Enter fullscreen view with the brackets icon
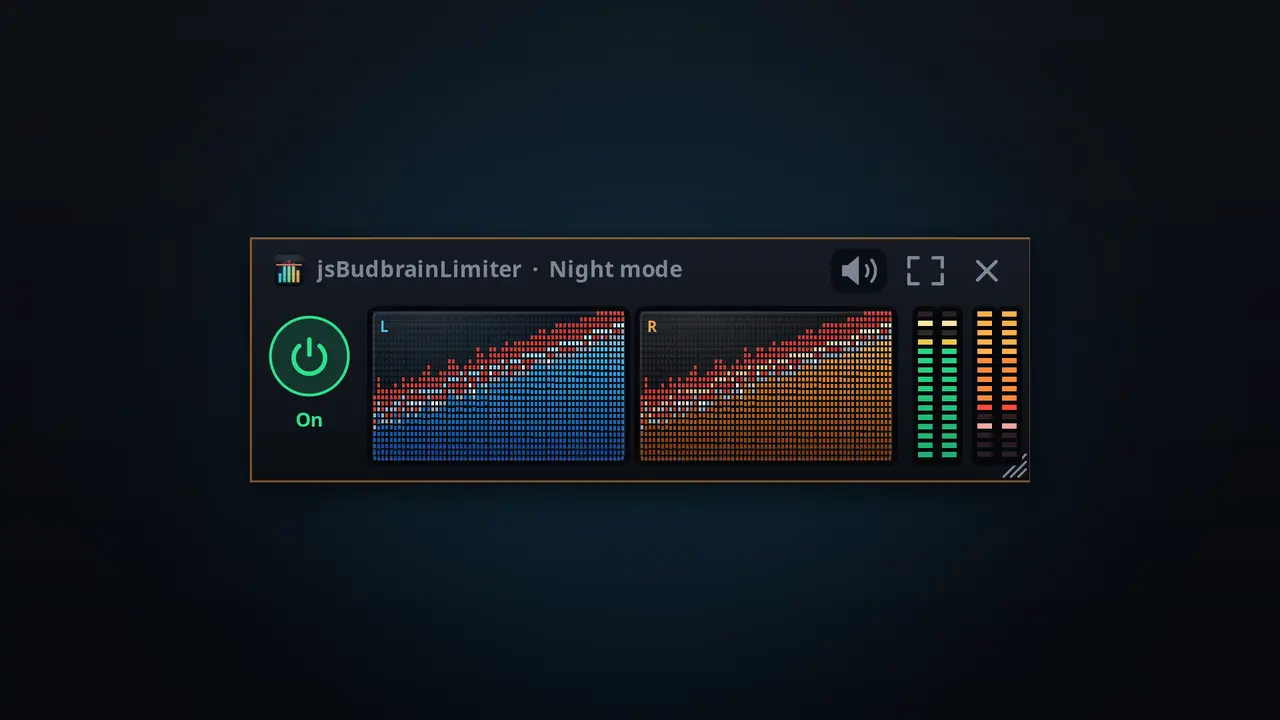 click(x=925, y=270)
